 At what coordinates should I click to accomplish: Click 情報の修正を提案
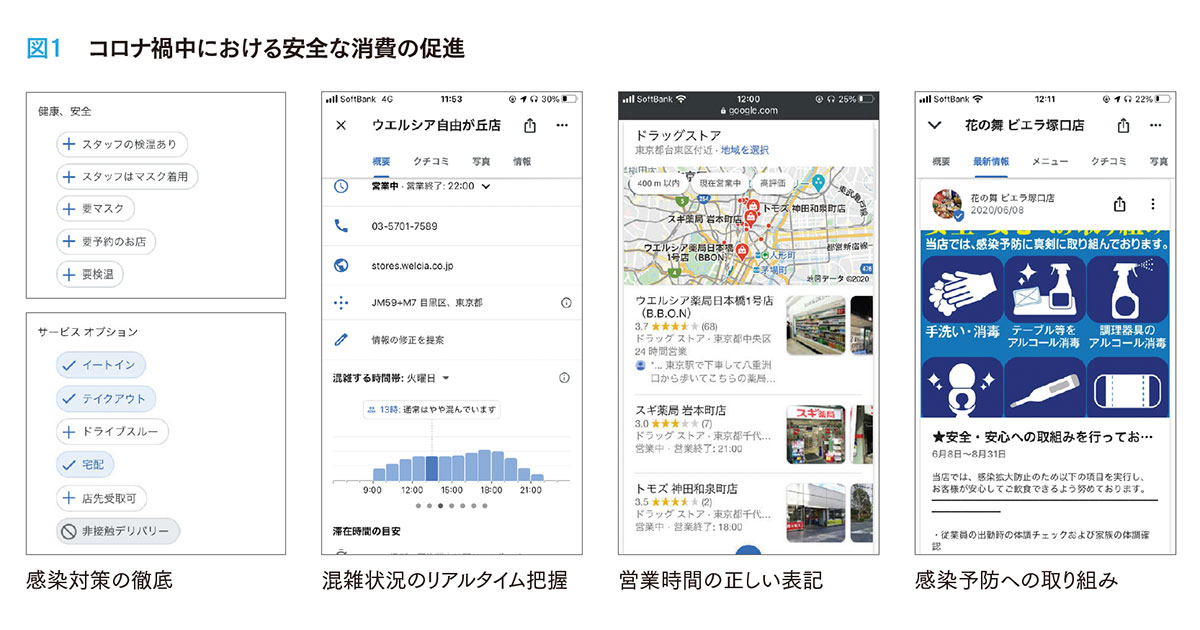tap(407, 340)
